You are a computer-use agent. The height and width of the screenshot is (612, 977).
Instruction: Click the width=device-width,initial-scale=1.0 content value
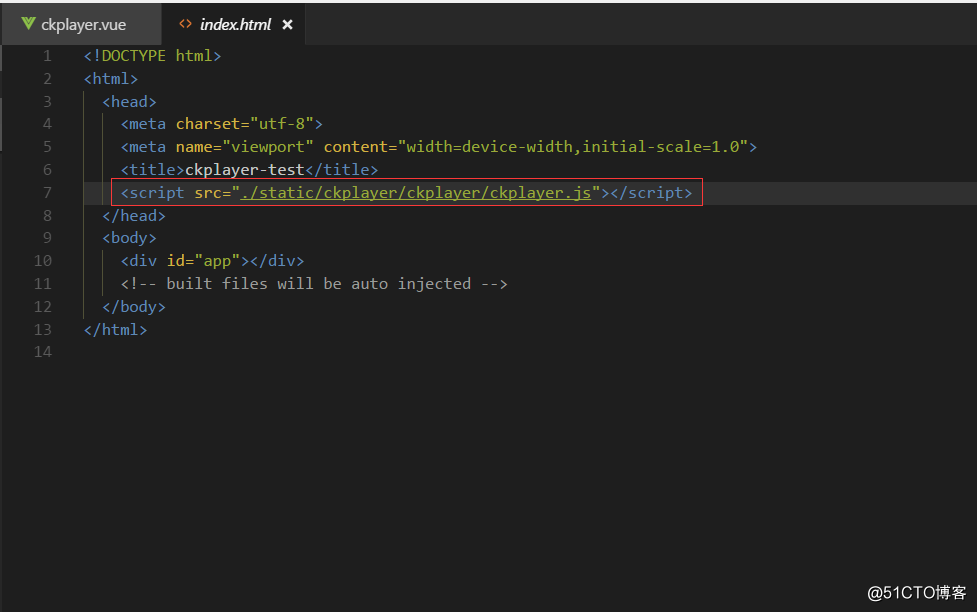pyautogui.click(x=573, y=147)
